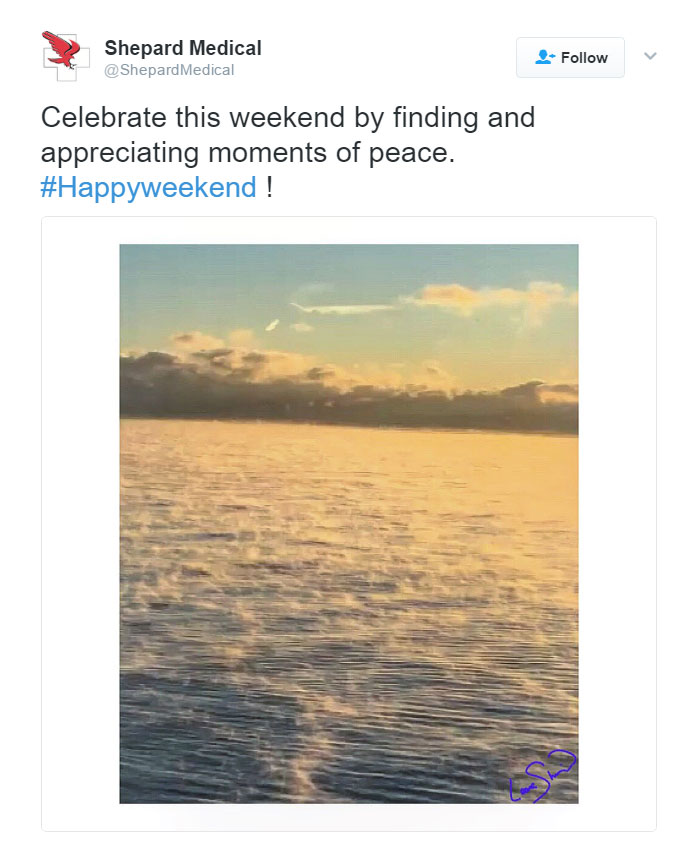Click the red eagle logo picture
698x846 pixels.
point(61,49)
